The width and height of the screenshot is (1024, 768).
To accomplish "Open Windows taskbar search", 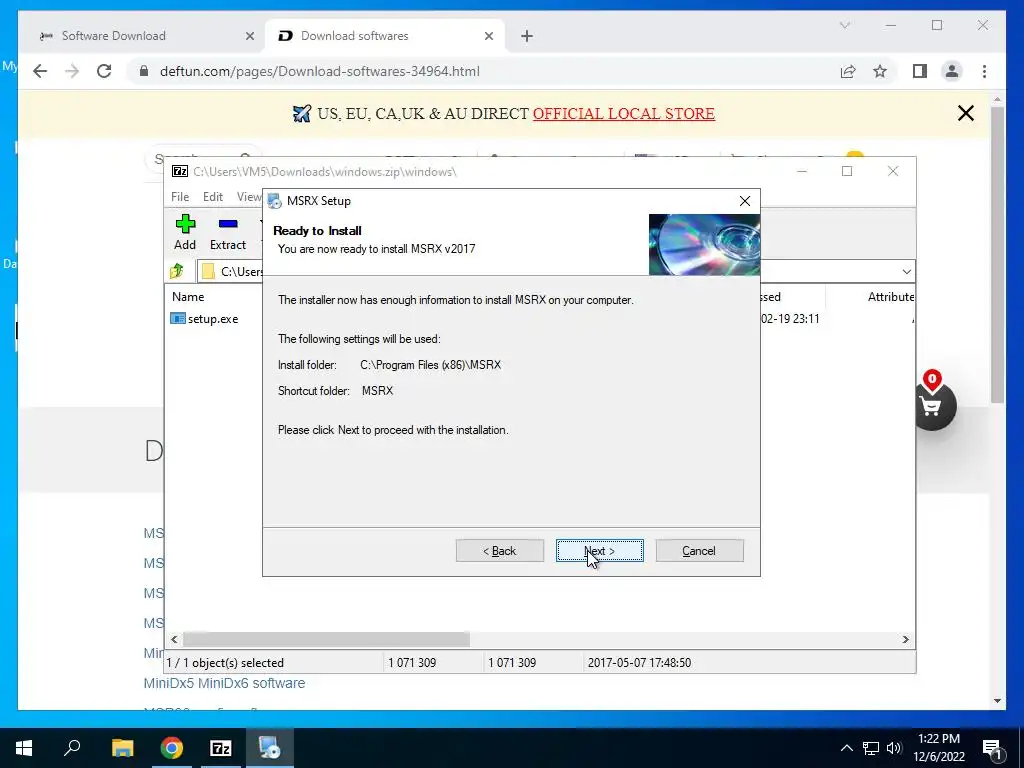I will 72,748.
